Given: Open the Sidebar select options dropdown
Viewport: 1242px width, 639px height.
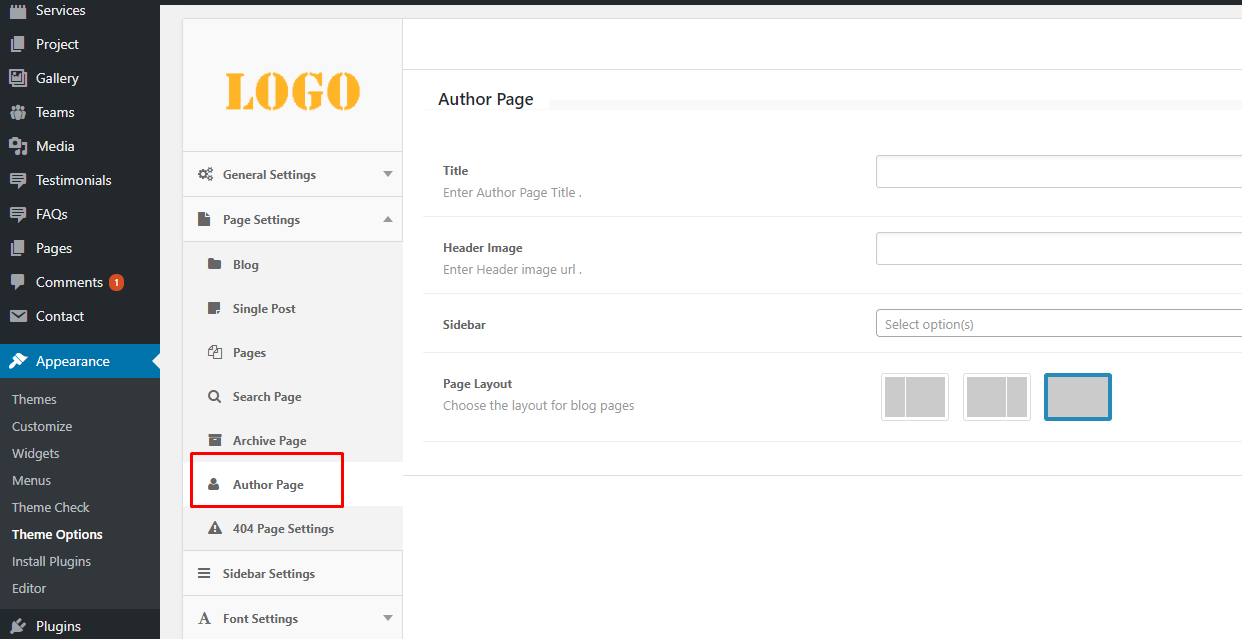Looking at the screenshot, I should pyautogui.click(x=1057, y=324).
